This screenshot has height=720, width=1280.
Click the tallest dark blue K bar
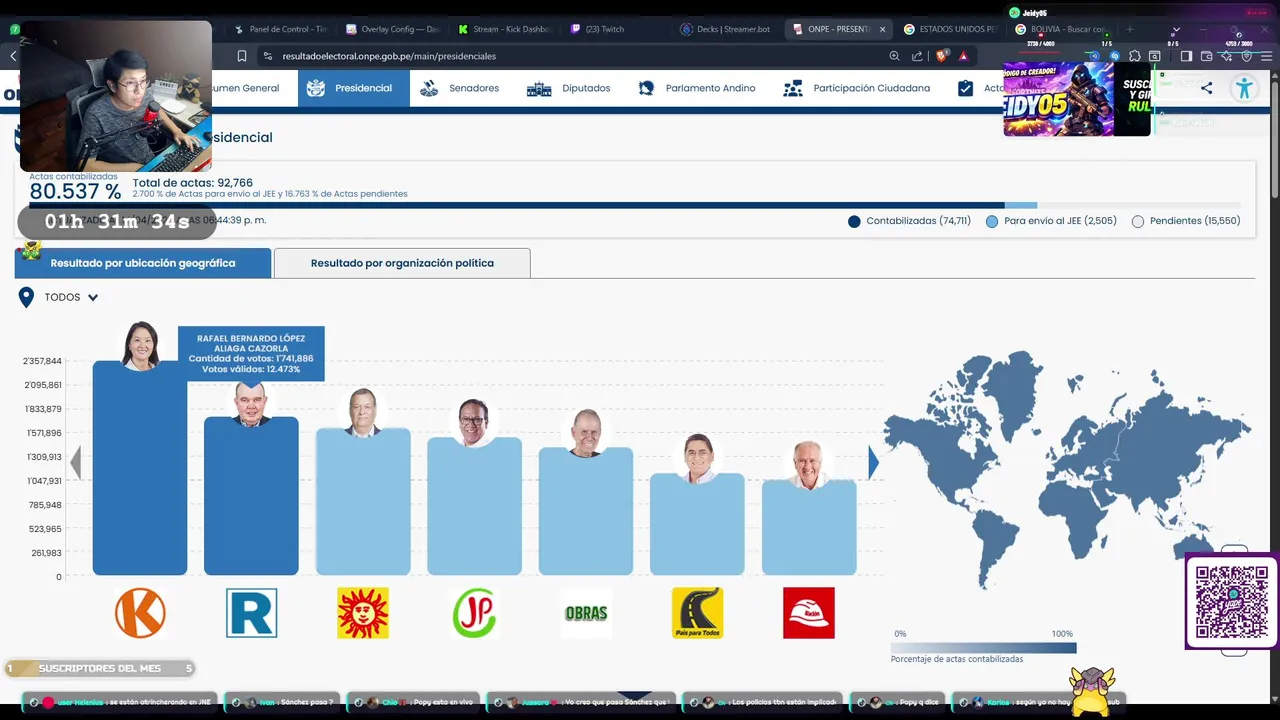coord(140,468)
